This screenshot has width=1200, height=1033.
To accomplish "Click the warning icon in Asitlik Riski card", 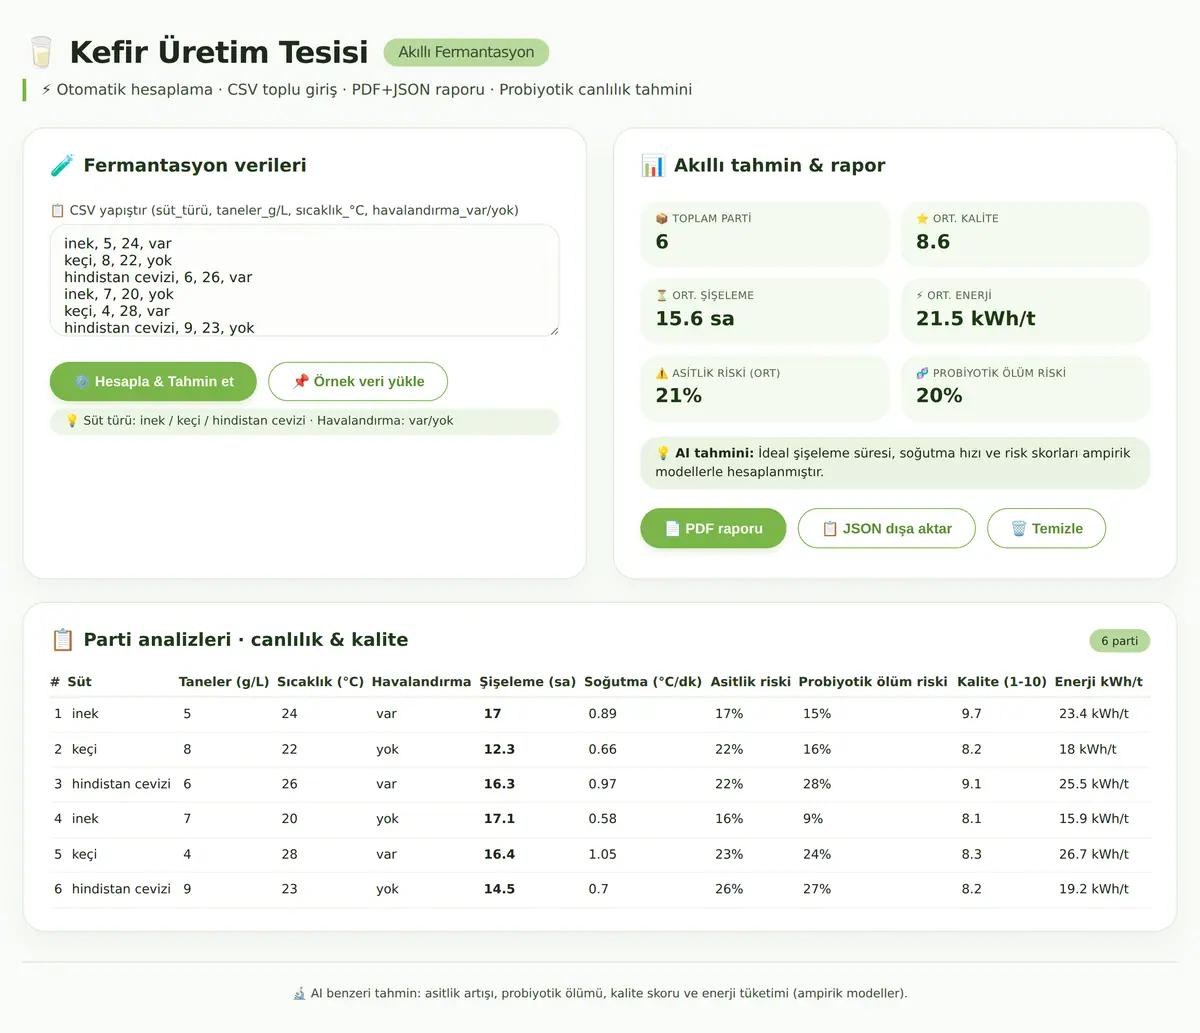I will (x=662, y=373).
